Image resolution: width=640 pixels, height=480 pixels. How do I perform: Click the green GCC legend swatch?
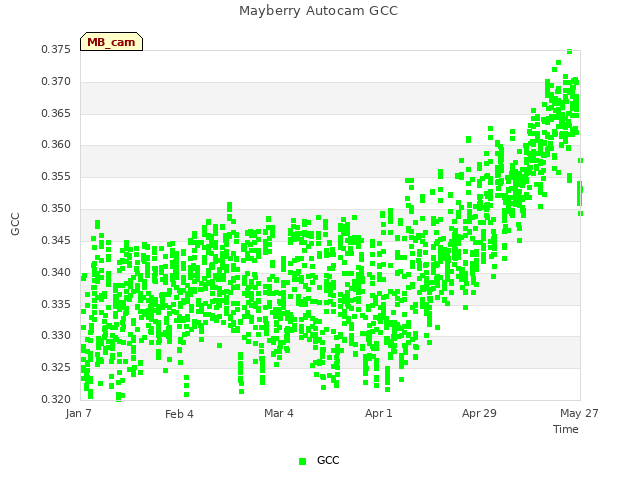(x=302, y=461)
